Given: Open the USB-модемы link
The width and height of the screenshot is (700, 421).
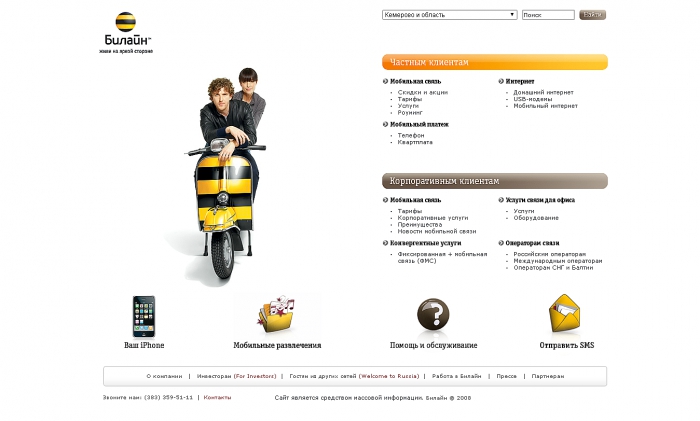Looking at the screenshot, I should point(533,99).
